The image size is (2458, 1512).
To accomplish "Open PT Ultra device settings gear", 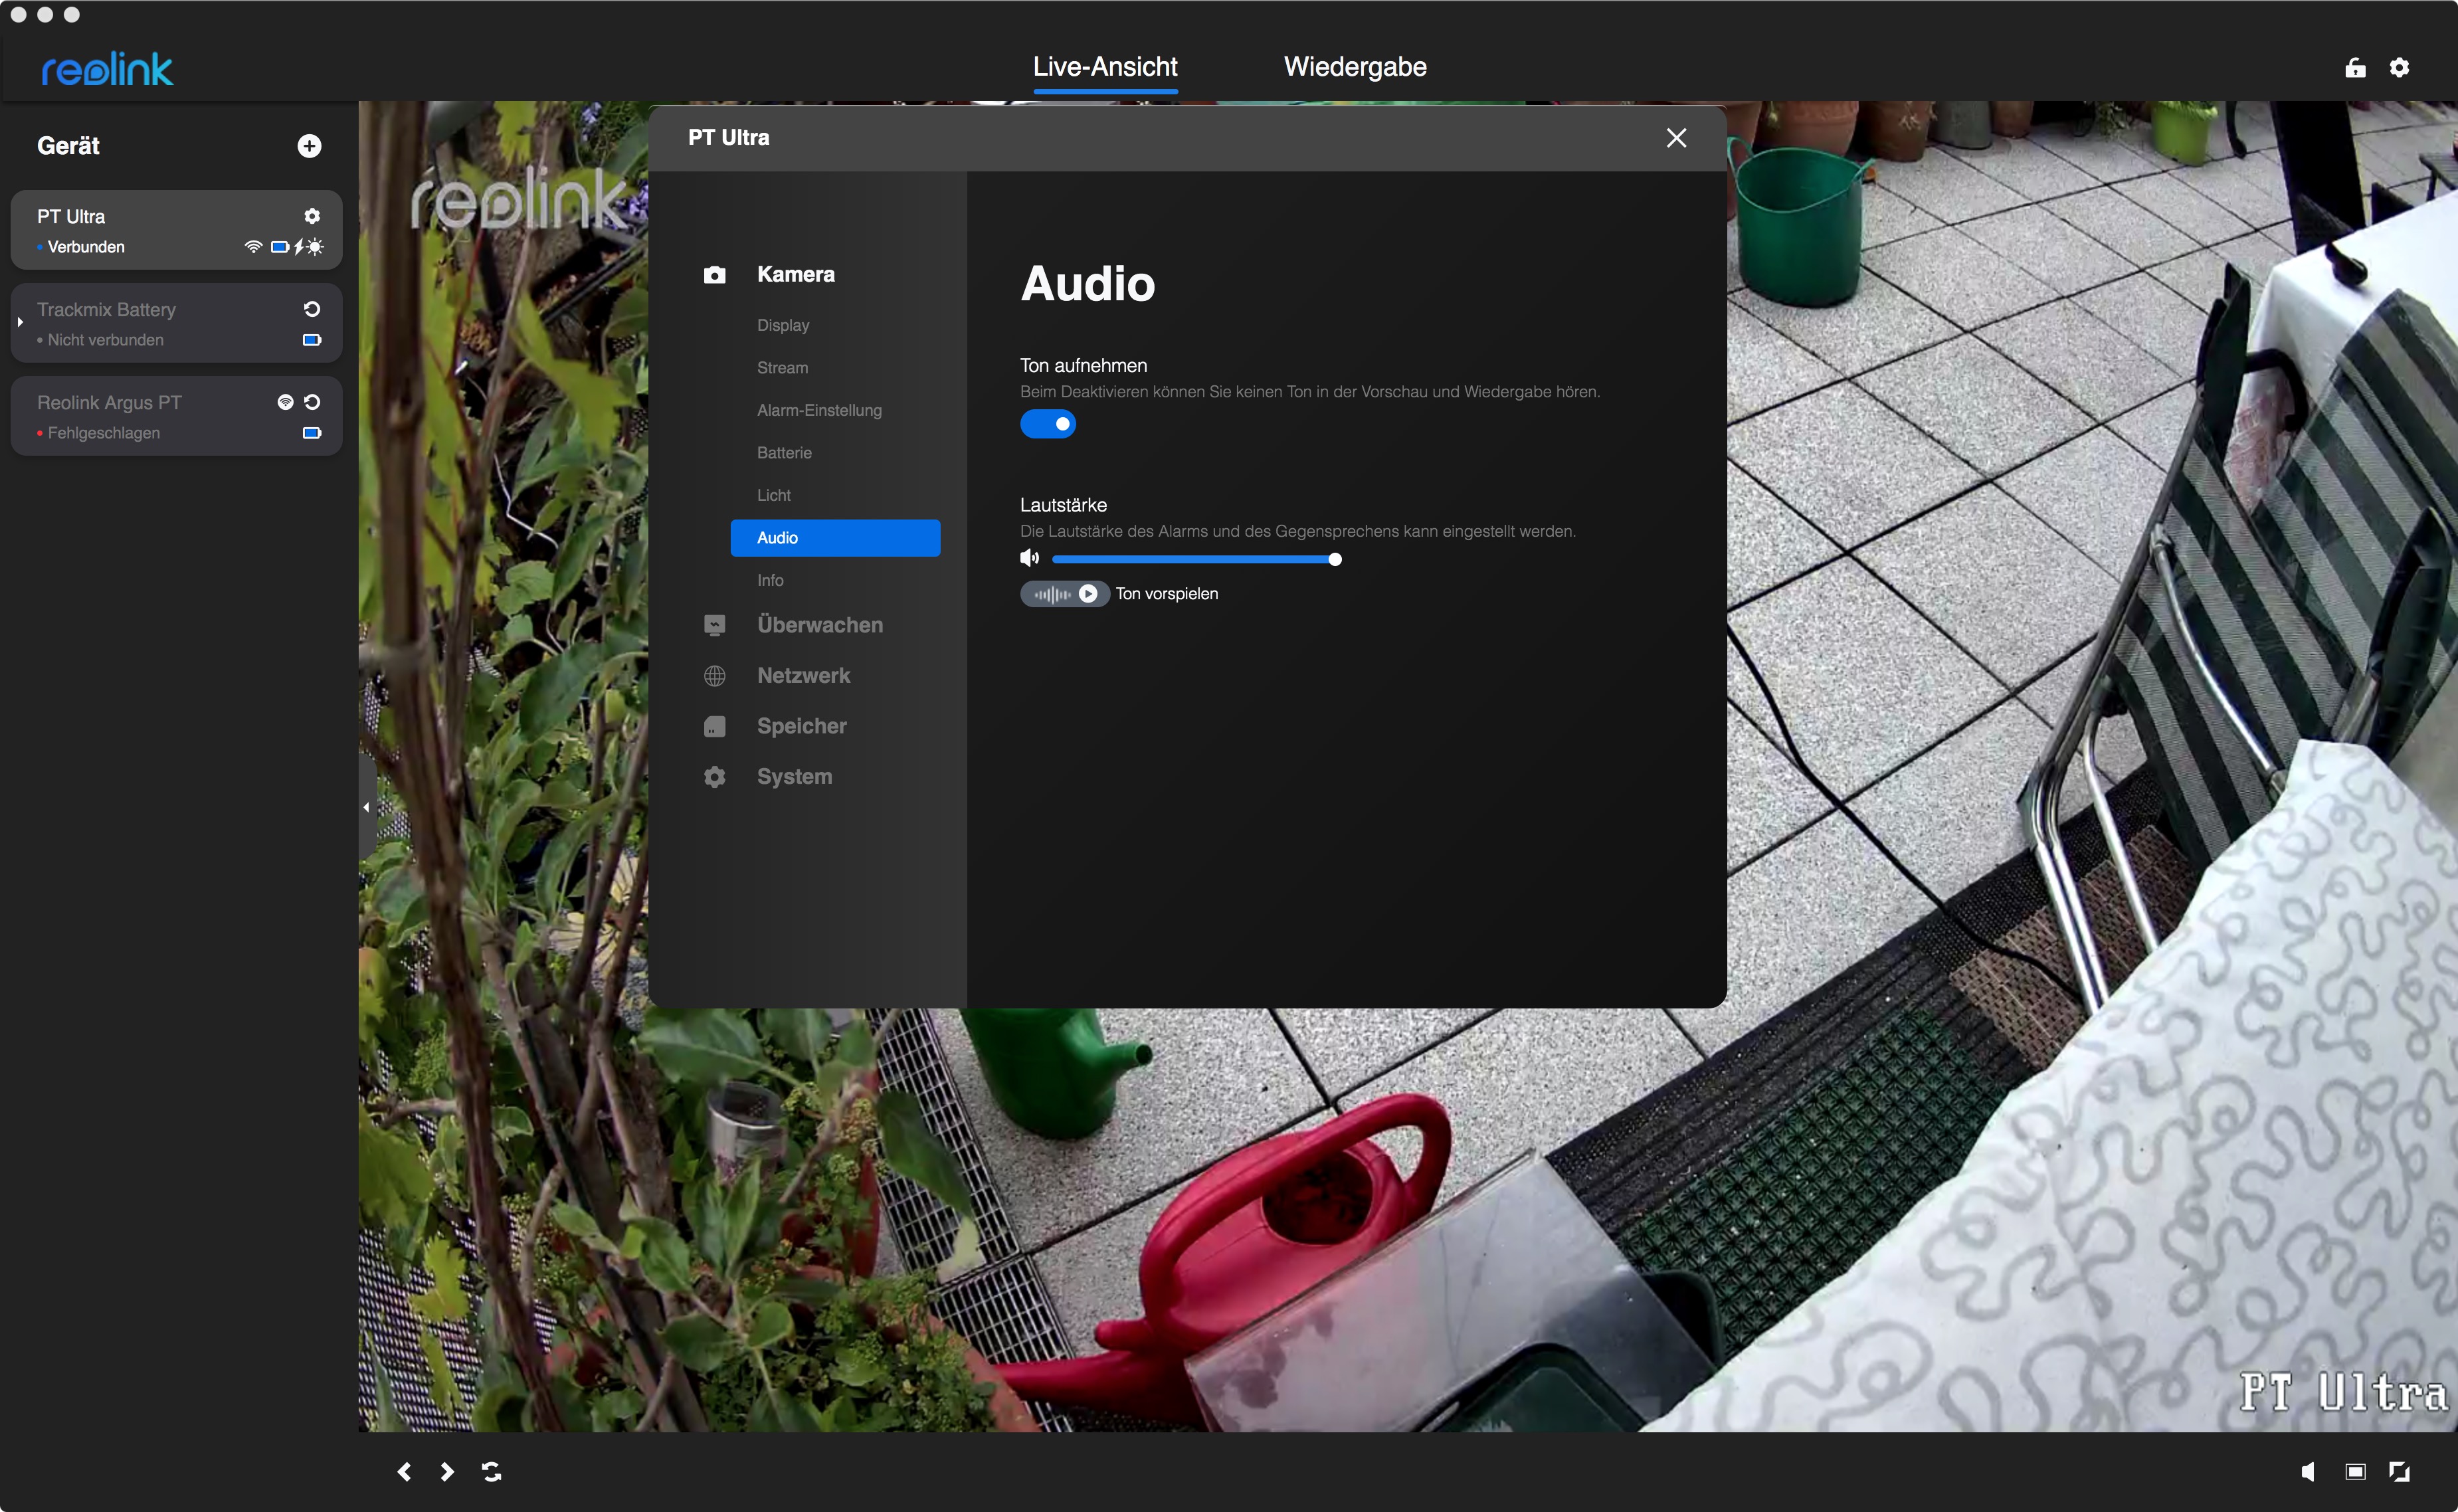I will click(x=312, y=216).
